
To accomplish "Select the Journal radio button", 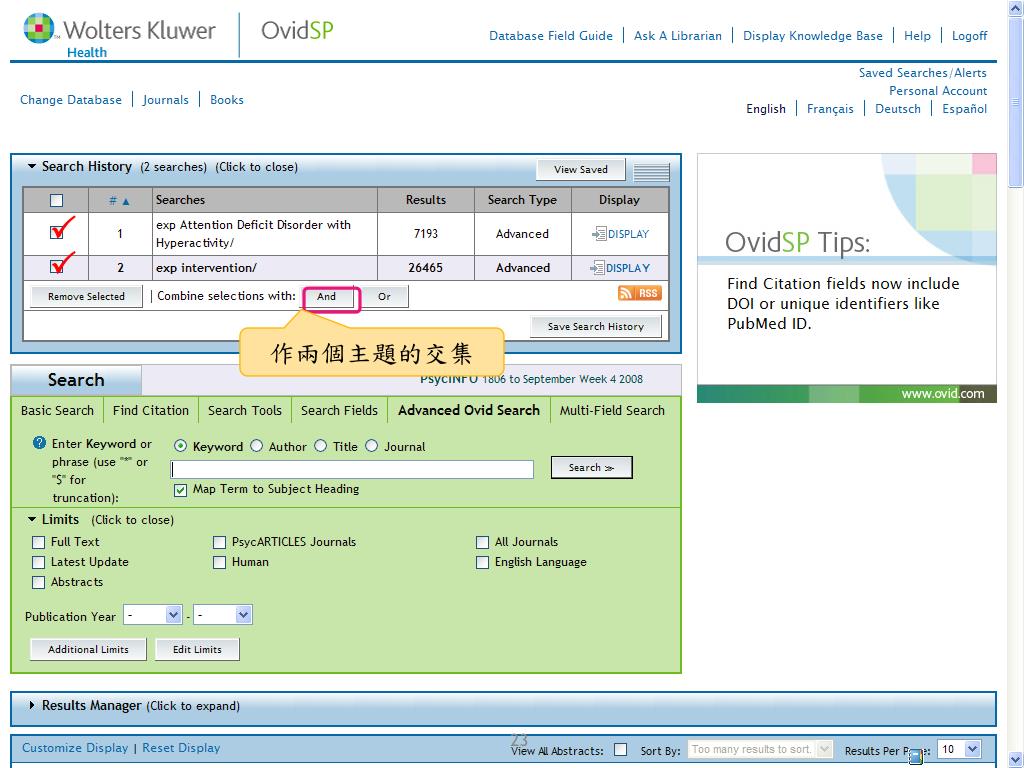I will pos(372,445).
